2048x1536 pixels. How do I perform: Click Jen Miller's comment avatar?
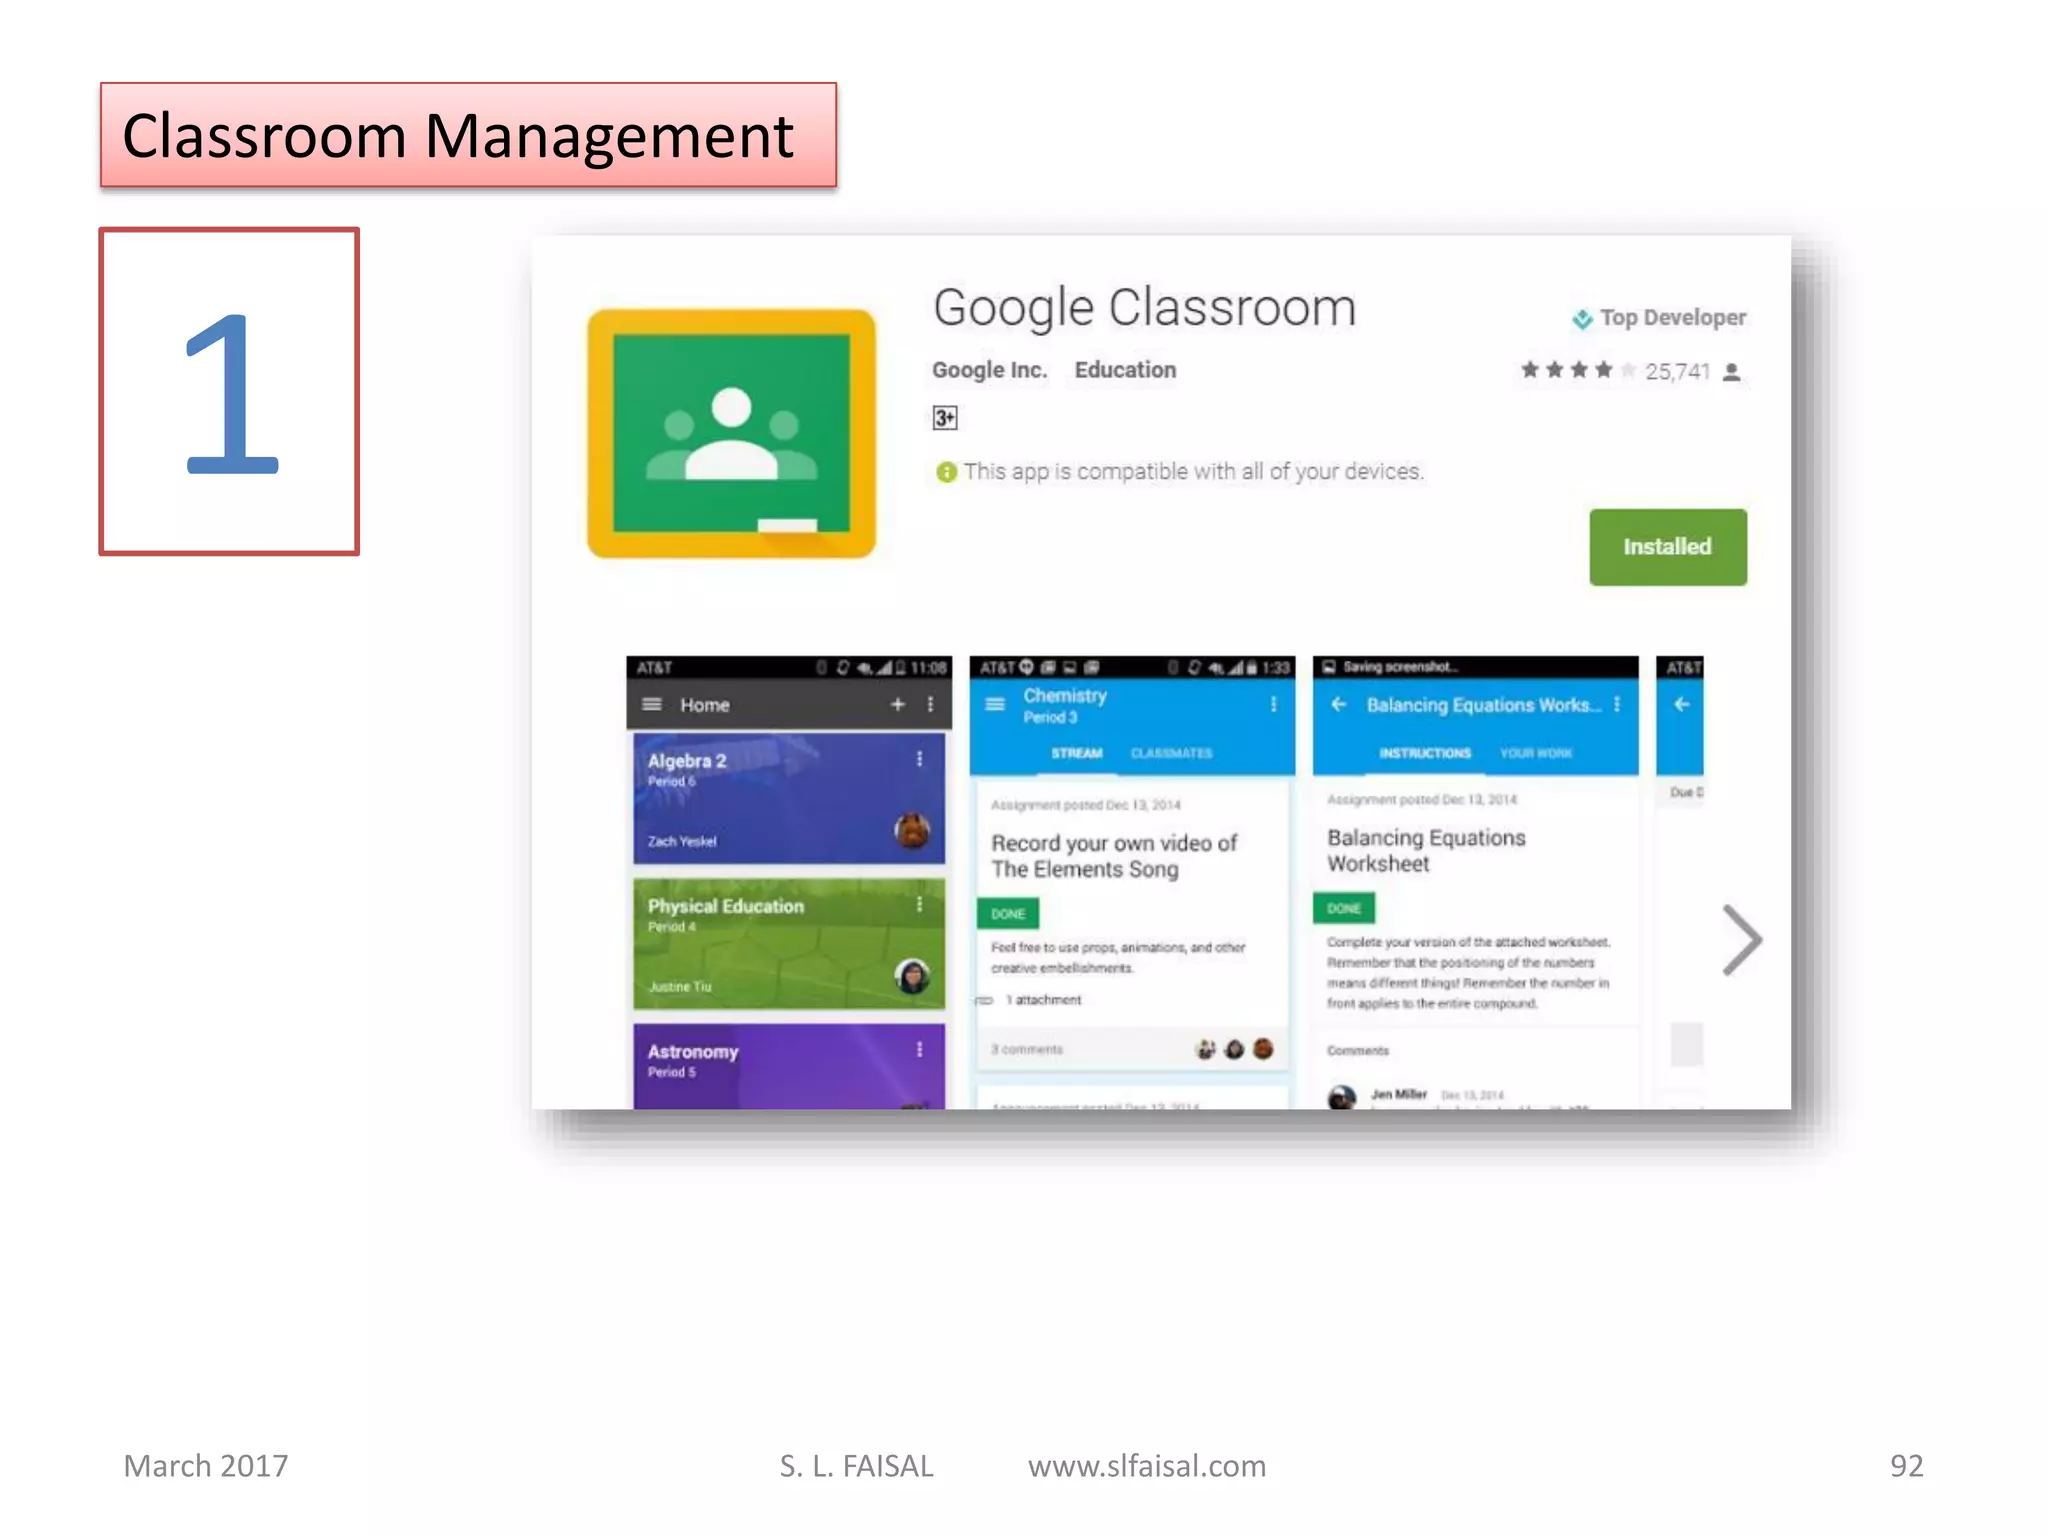[1342, 1097]
